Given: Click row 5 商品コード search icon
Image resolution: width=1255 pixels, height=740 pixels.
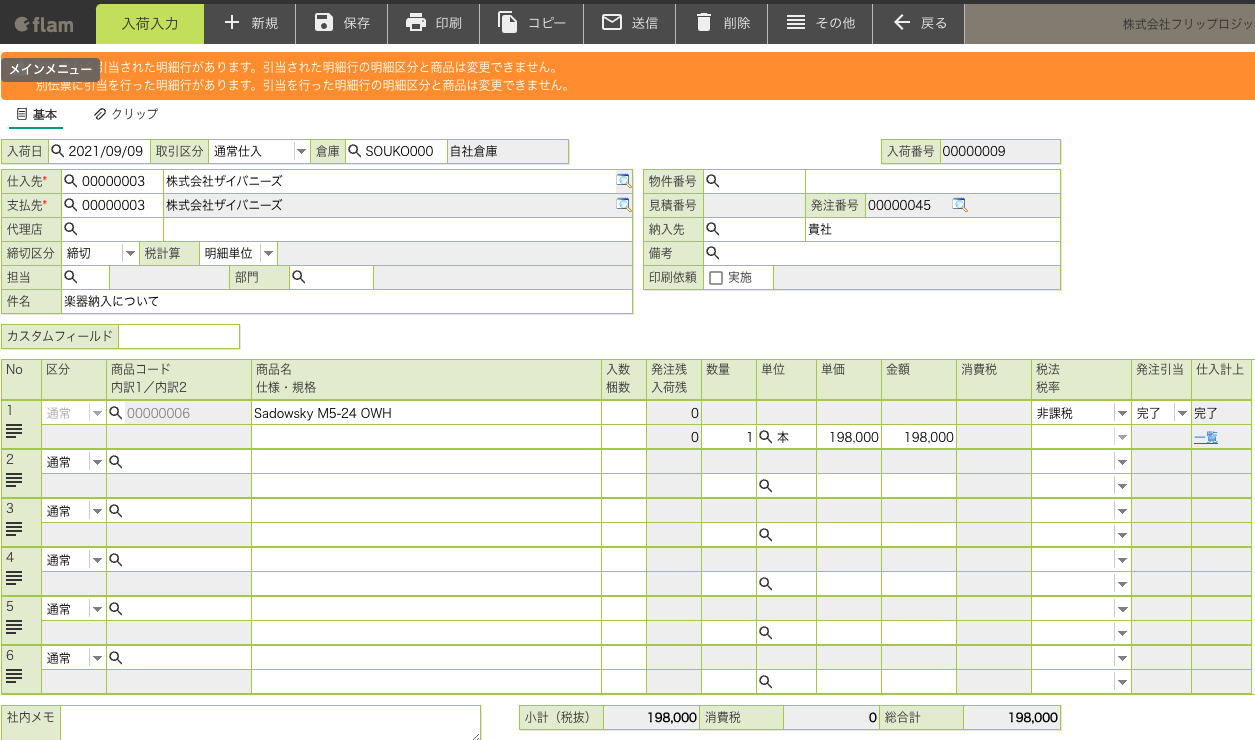Looking at the screenshot, I should (x=116, y=609).
